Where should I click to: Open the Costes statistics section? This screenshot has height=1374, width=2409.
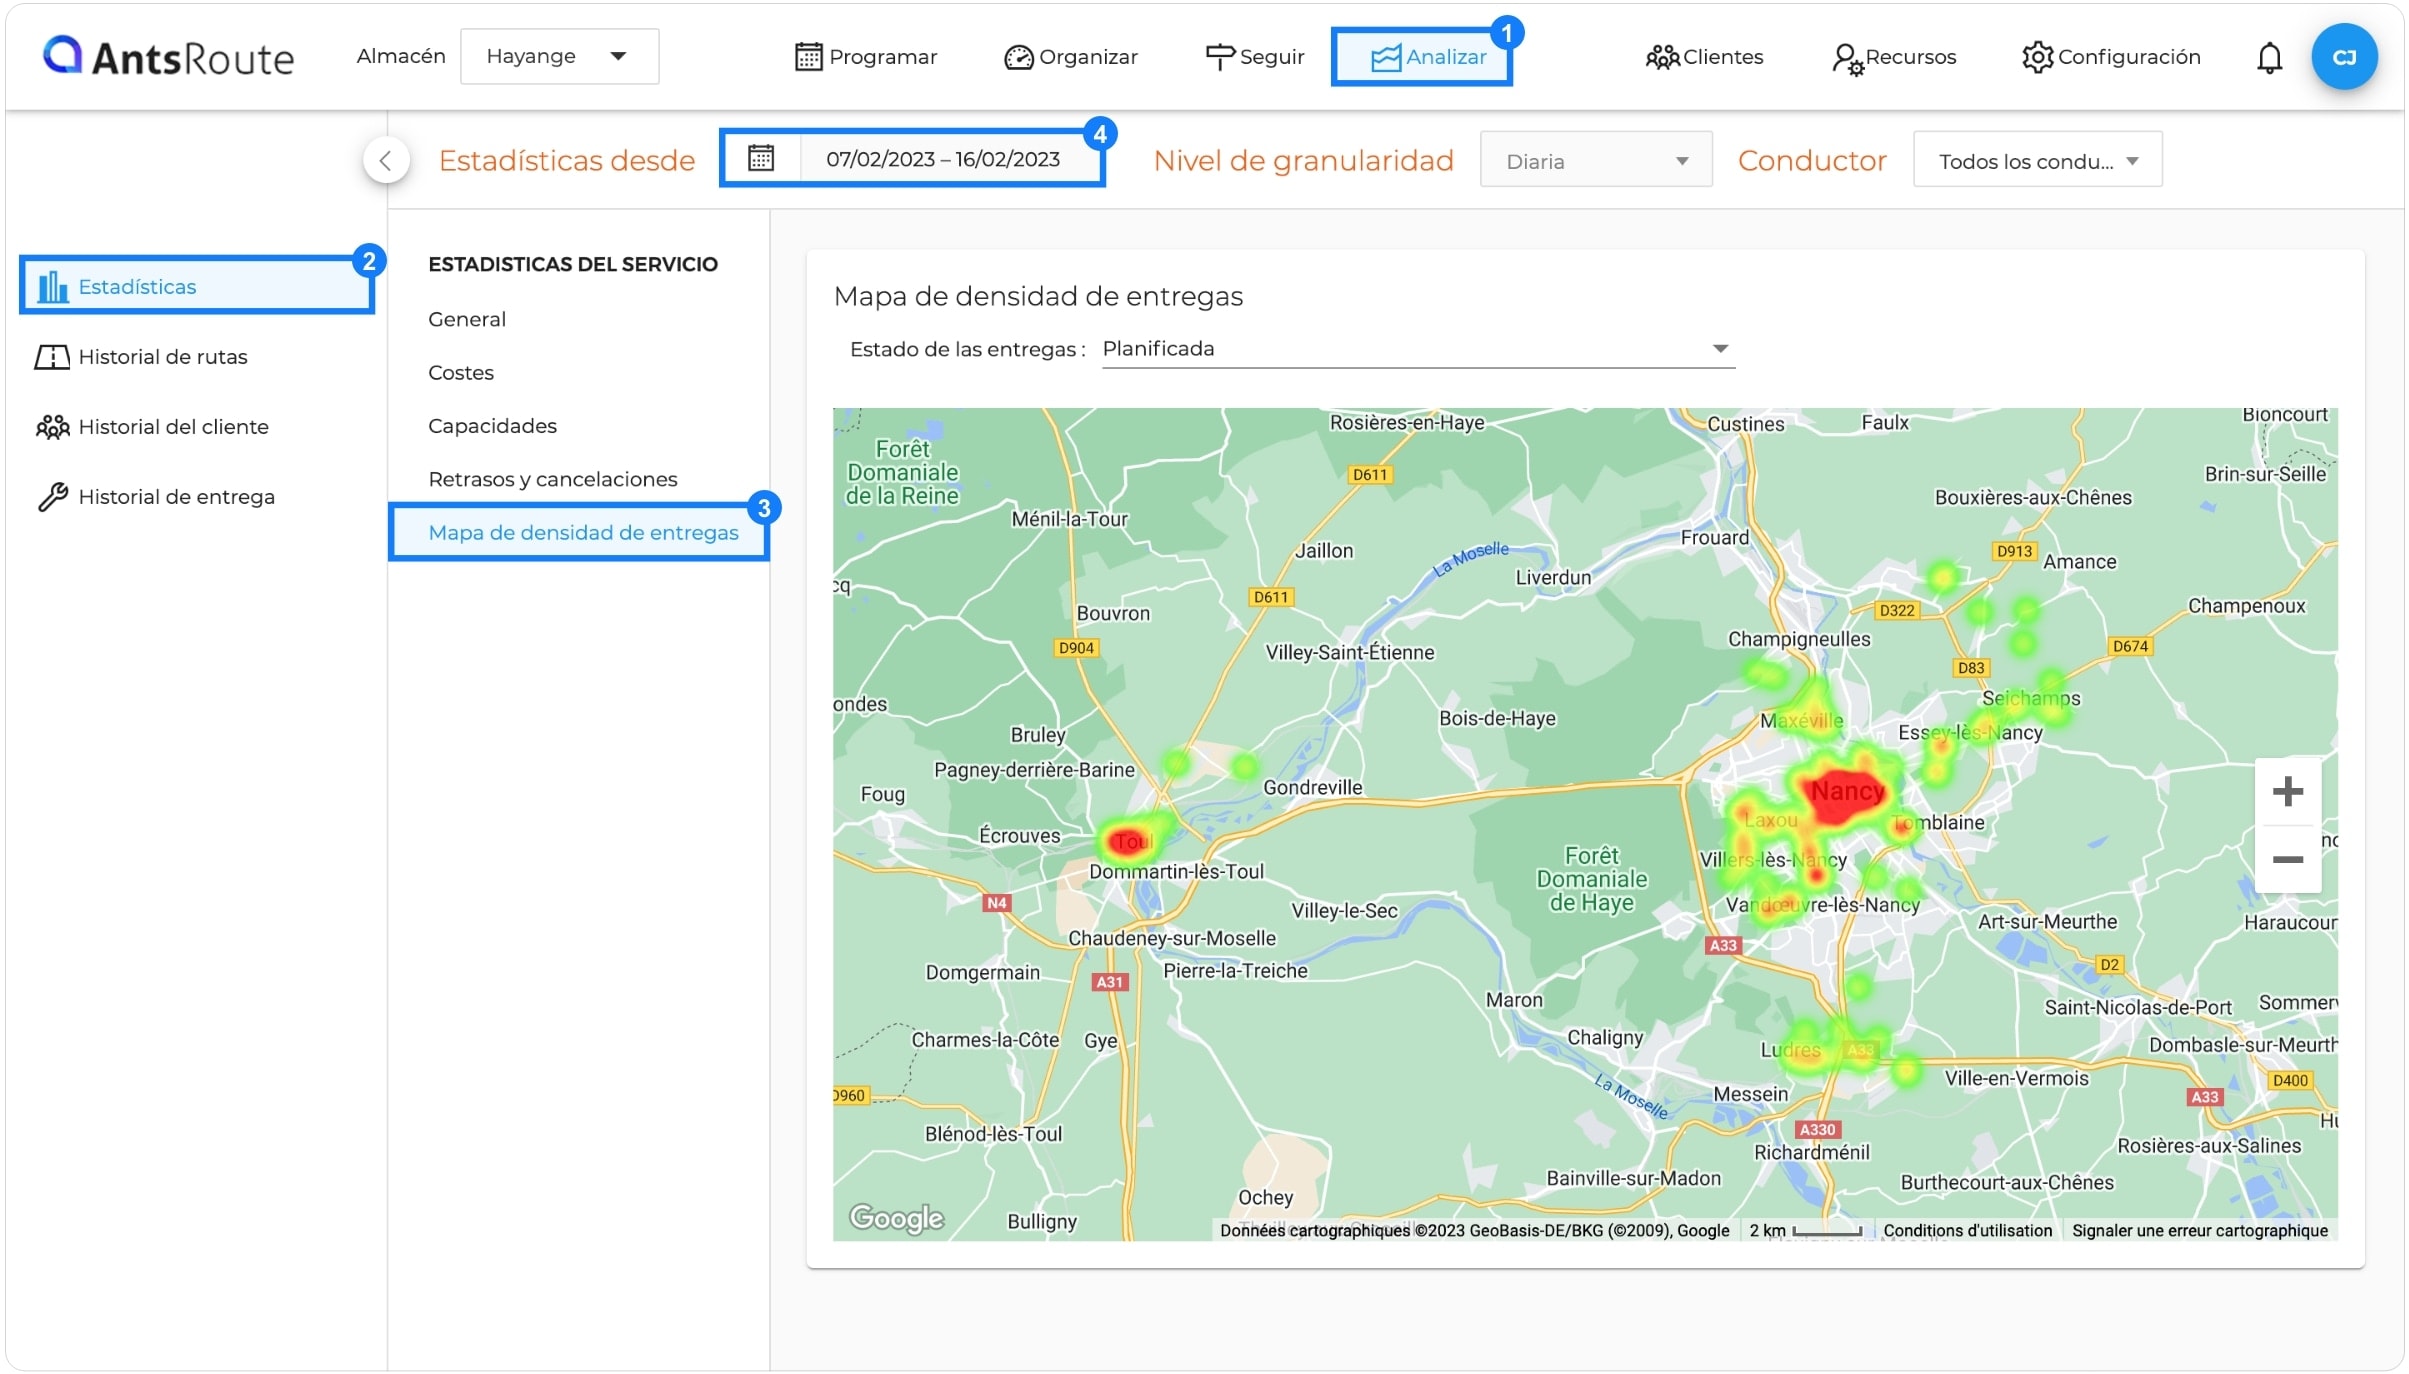(461, 372)
